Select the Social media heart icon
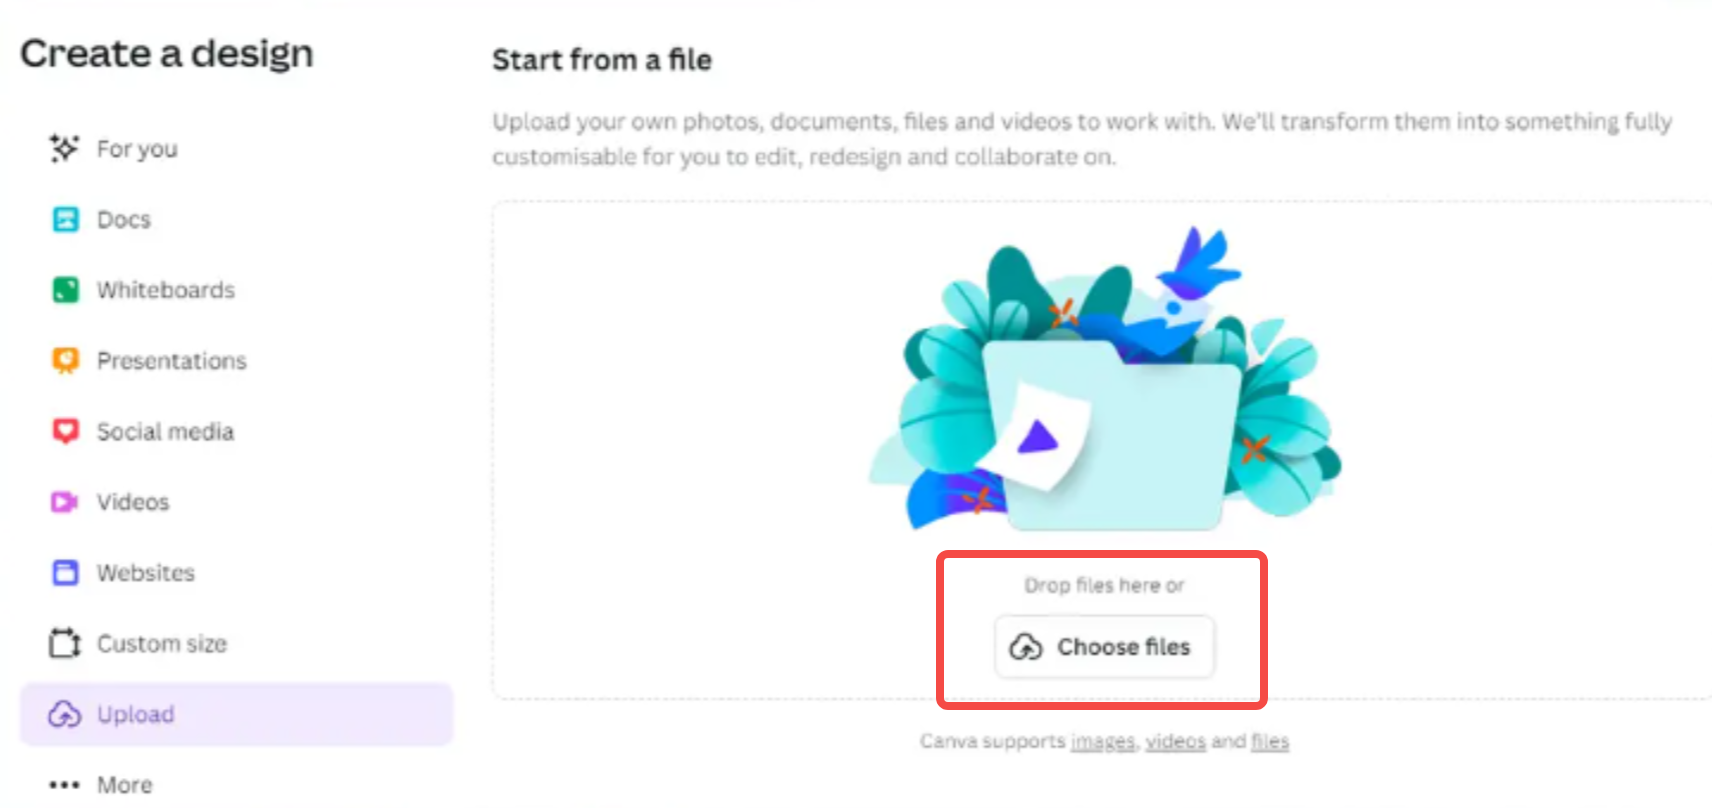Image resolution: width=1712 pixels, height=808 pixels. coord(64,430)
